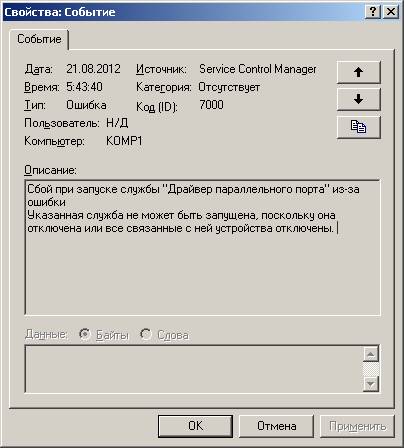The height and width of the screenshot is (448, 404).
Task: Click the event ID value 7000
Action: pyautogui.click(x=211, y=105)
